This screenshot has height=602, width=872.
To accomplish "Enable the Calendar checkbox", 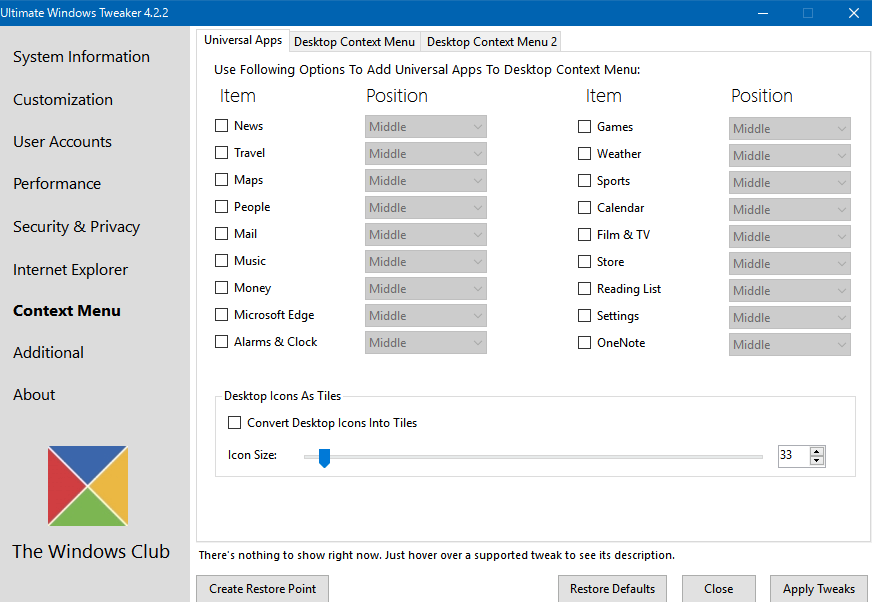I will click(584, 208).
